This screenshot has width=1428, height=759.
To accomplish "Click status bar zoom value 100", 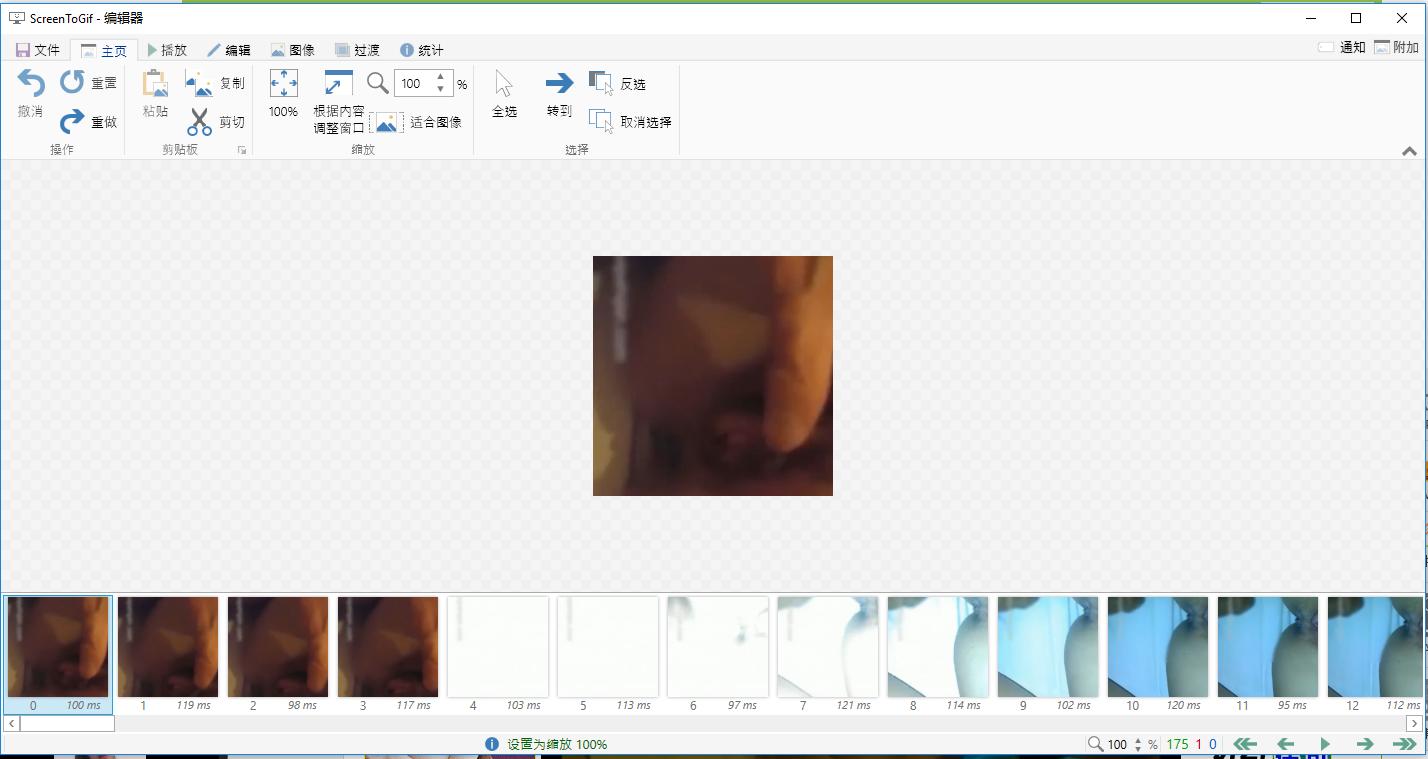I will [x=1118, y=744].
